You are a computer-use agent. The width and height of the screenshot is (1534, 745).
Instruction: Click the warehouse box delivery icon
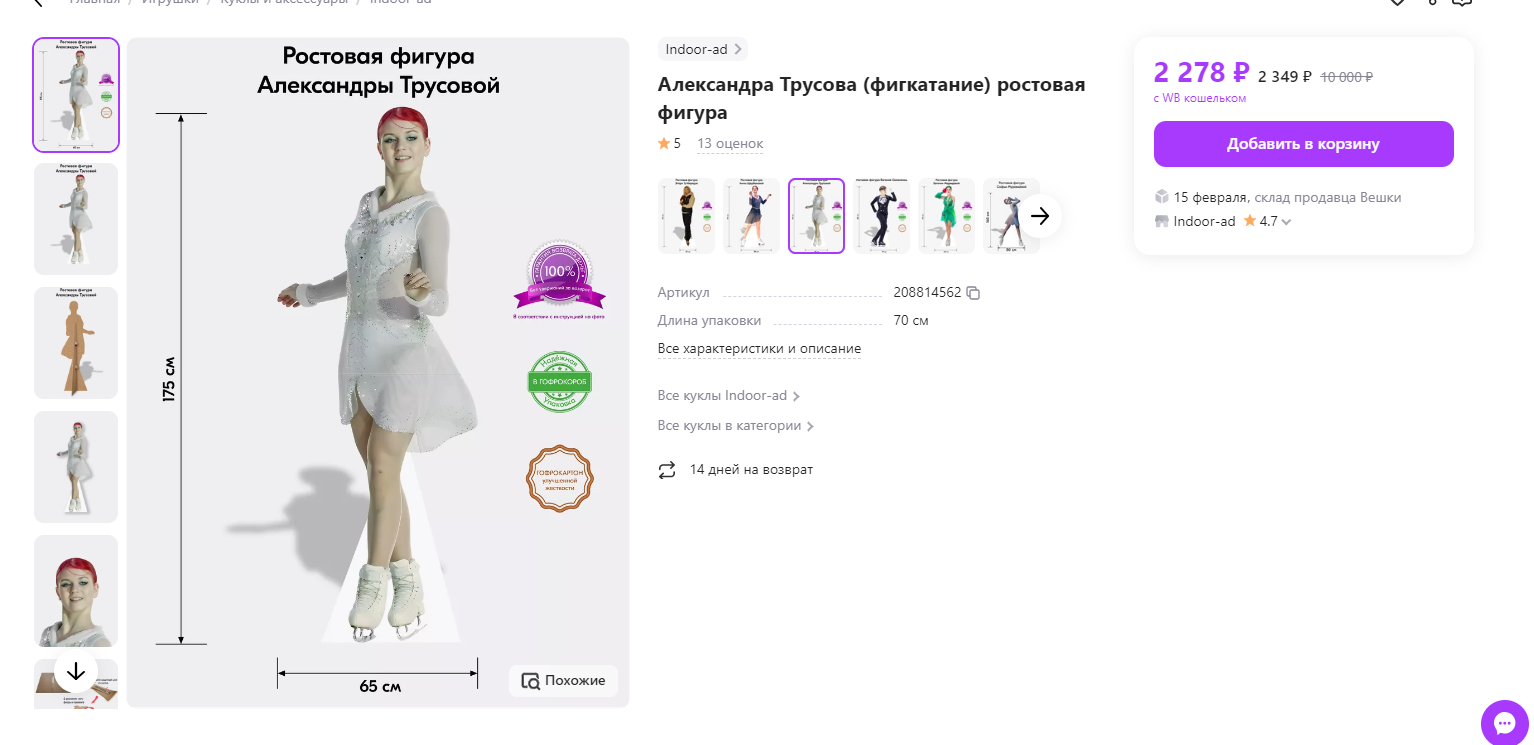(x=1161, y=197)
